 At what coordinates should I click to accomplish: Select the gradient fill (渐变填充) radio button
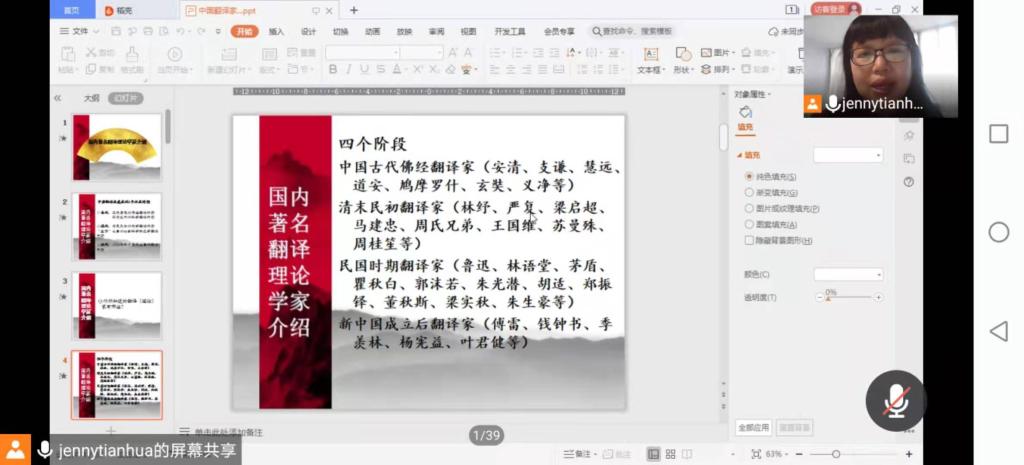coord(749,192)
